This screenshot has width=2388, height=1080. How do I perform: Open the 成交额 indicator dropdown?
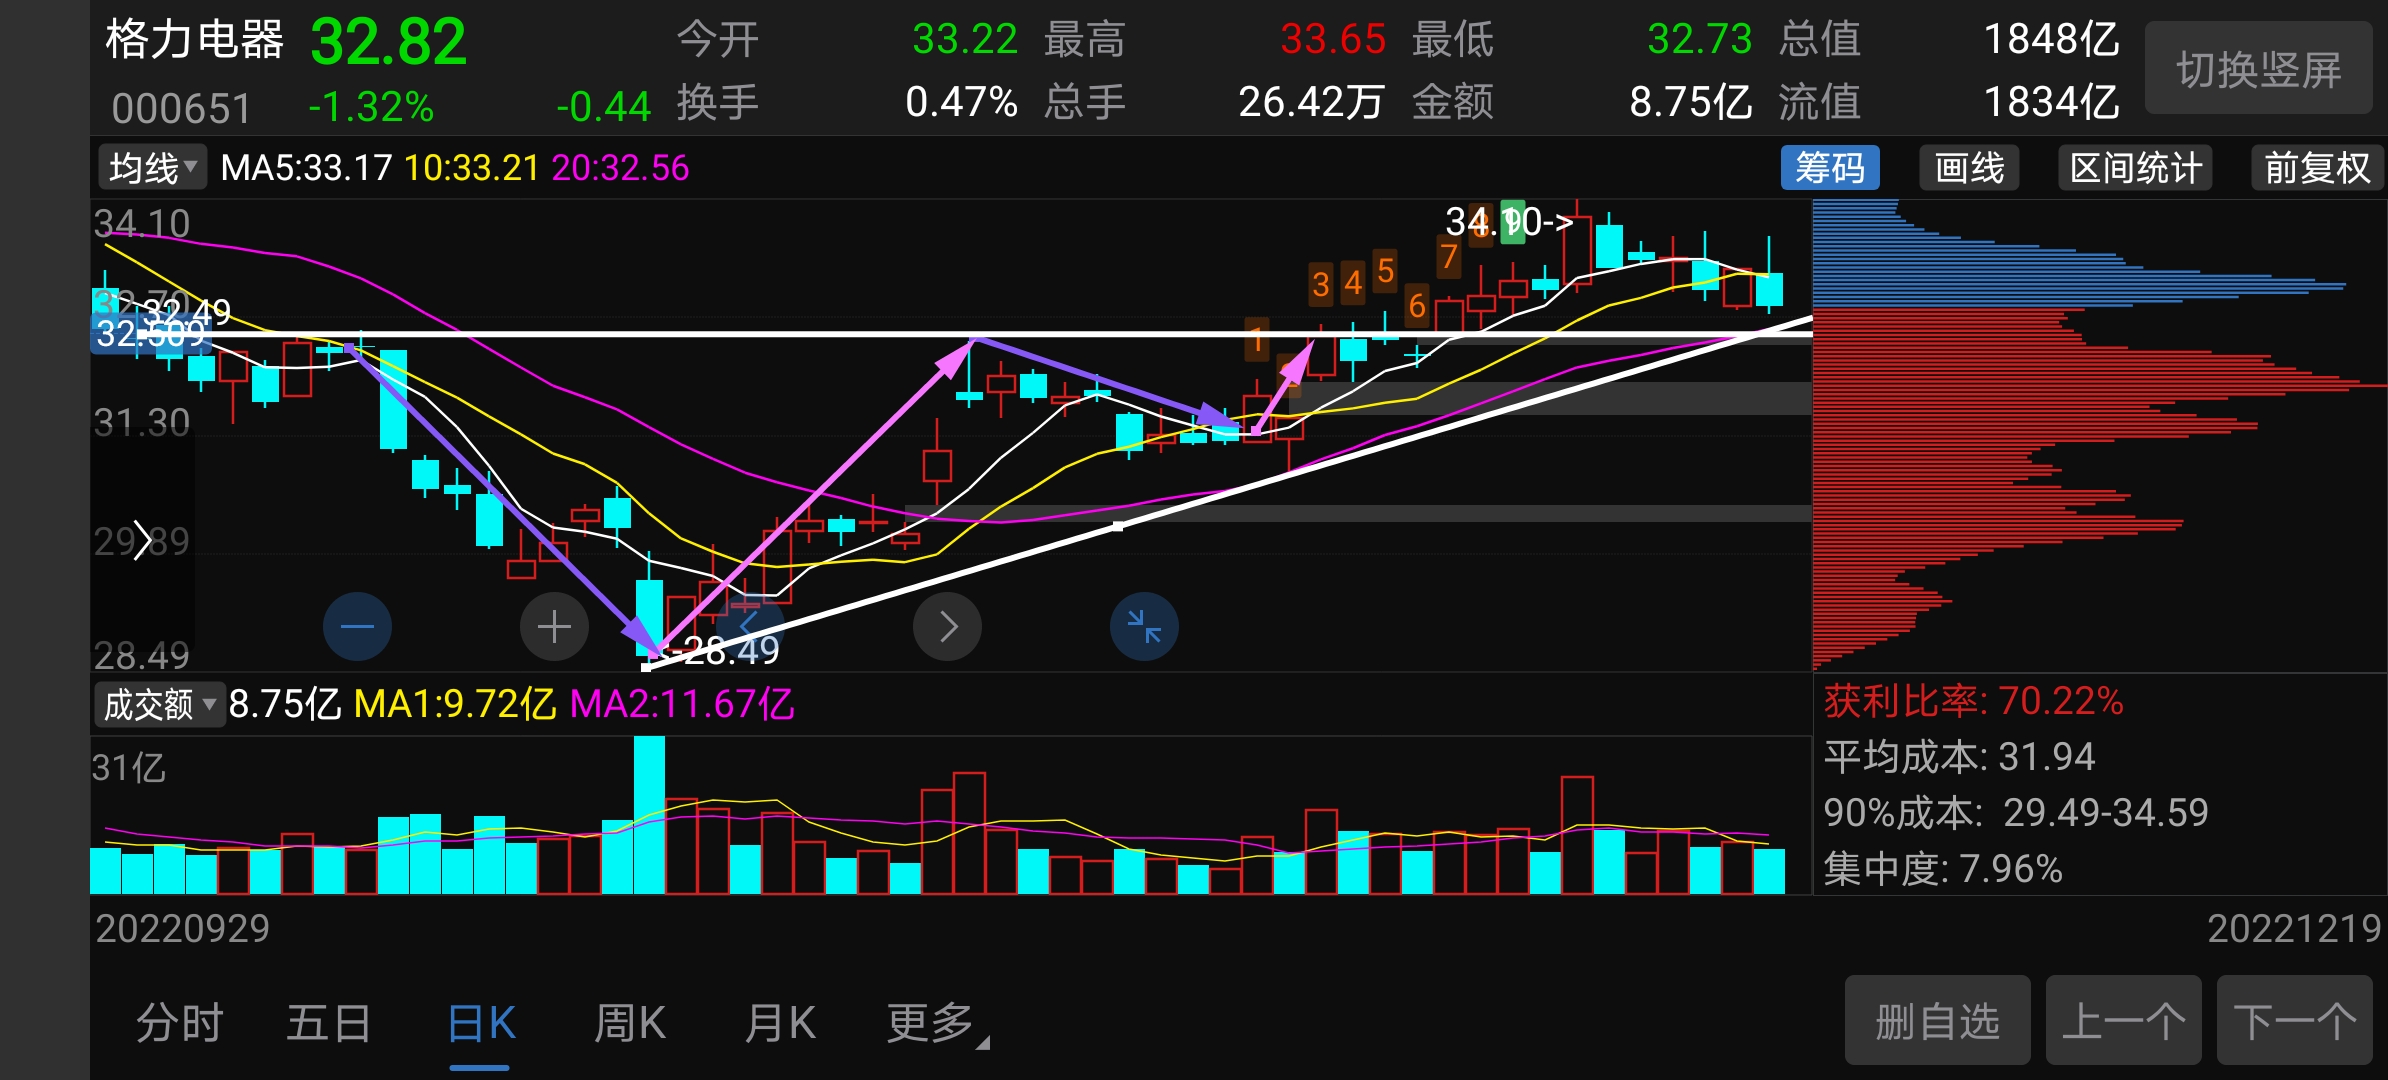159,704
